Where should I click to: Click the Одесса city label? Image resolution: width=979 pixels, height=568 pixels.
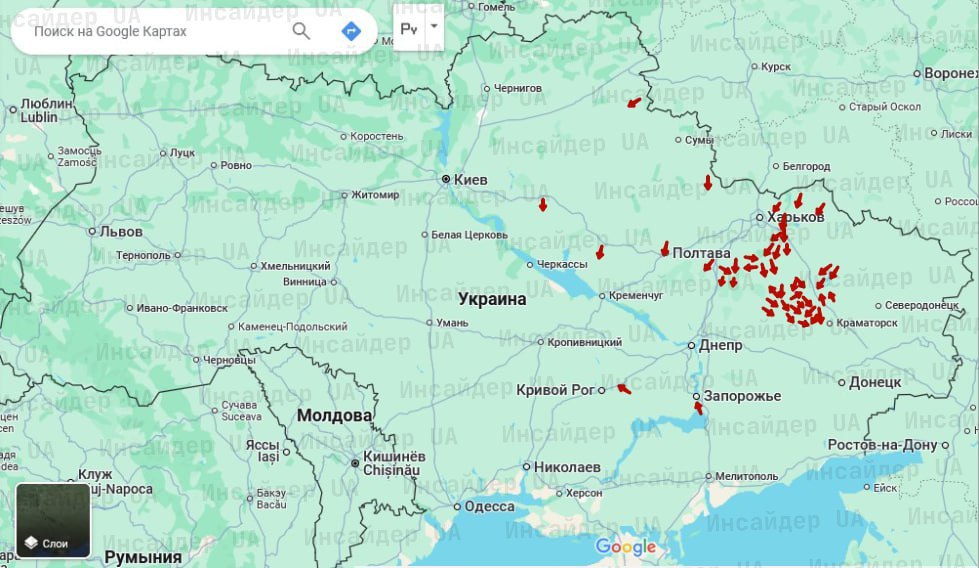489,507
